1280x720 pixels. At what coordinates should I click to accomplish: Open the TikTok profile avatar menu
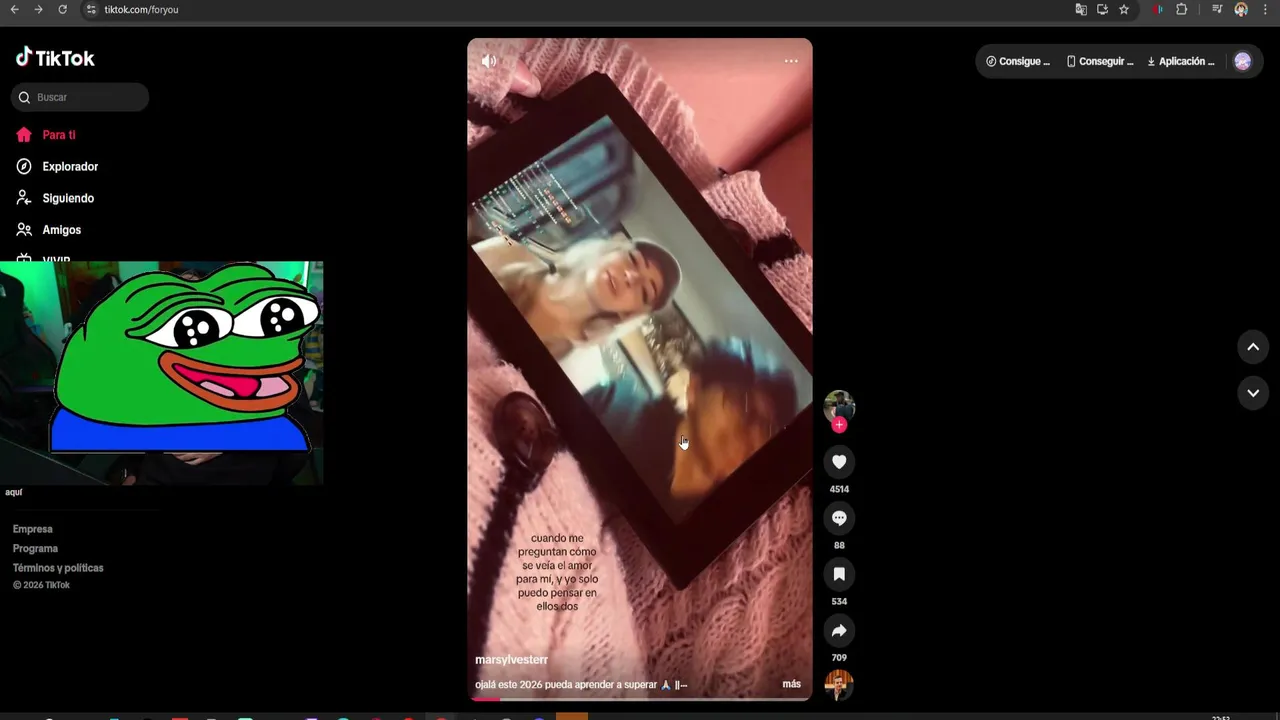point(1242,61)
